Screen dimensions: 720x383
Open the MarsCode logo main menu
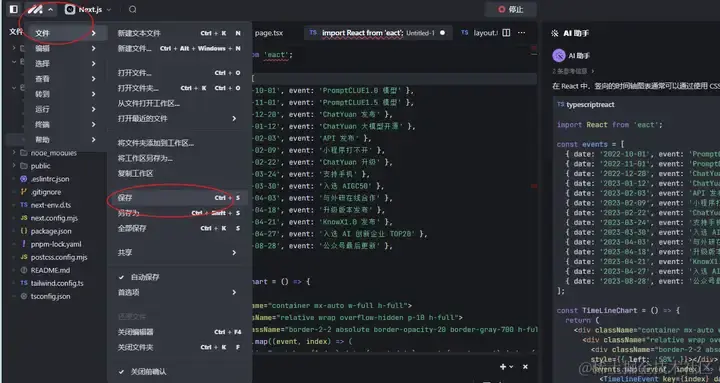tap(39, 9)
